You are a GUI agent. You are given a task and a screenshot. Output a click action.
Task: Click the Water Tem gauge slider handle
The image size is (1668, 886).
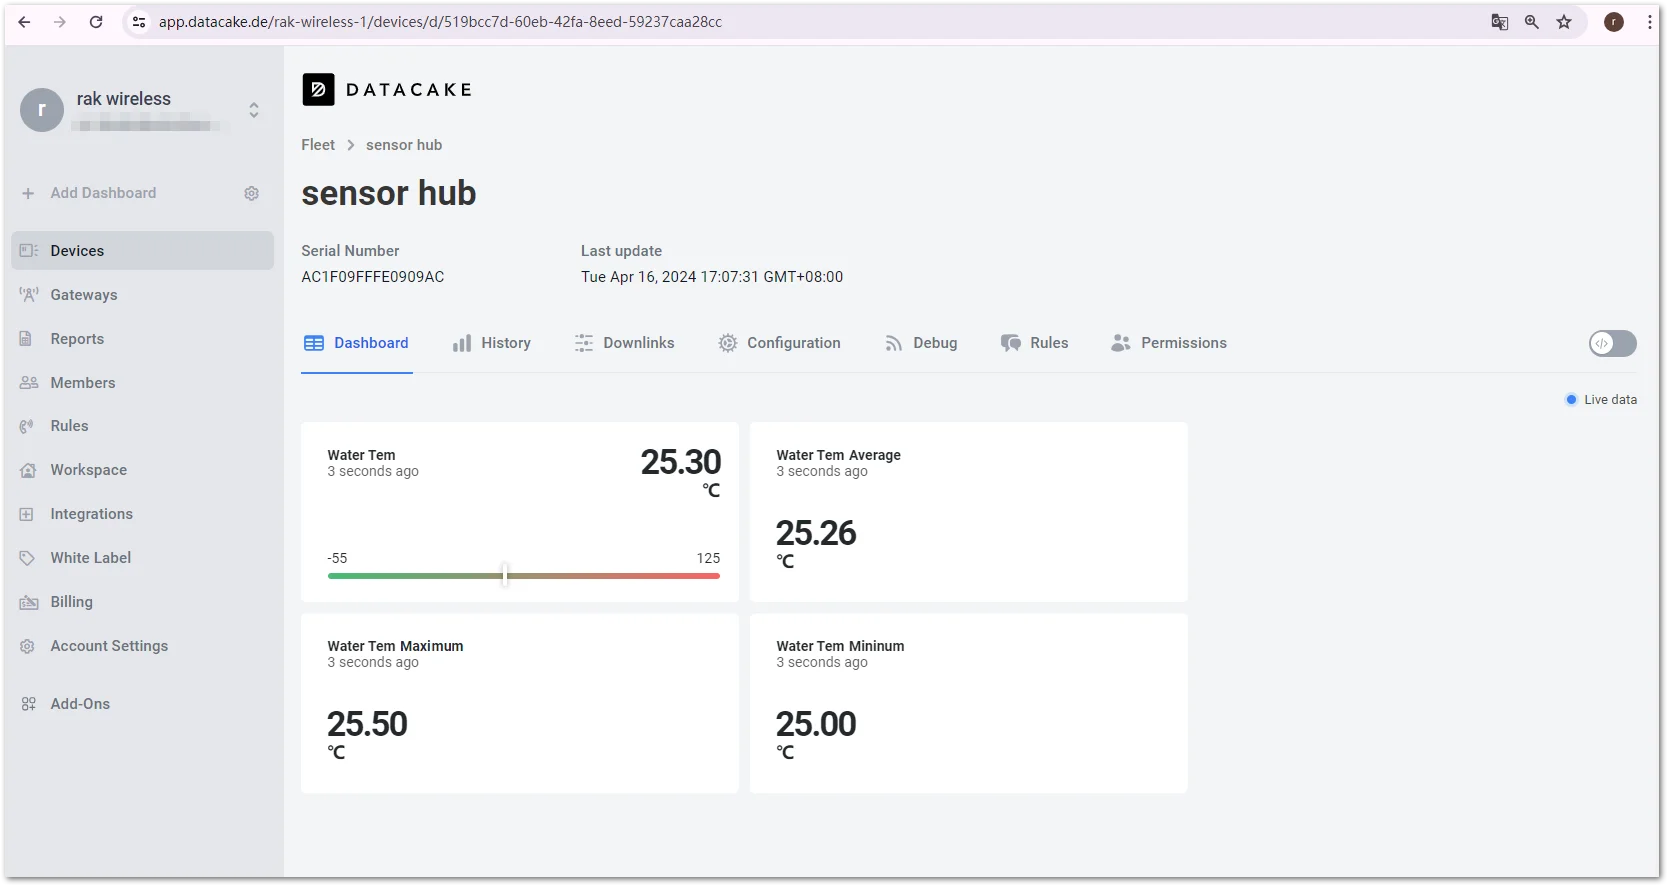click(x=505, y=575)
